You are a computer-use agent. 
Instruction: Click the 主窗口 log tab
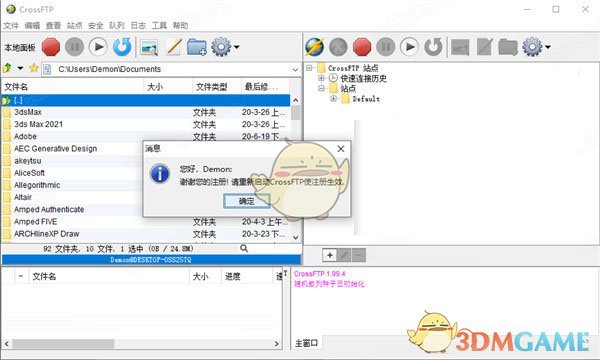(x=307, y=343)
